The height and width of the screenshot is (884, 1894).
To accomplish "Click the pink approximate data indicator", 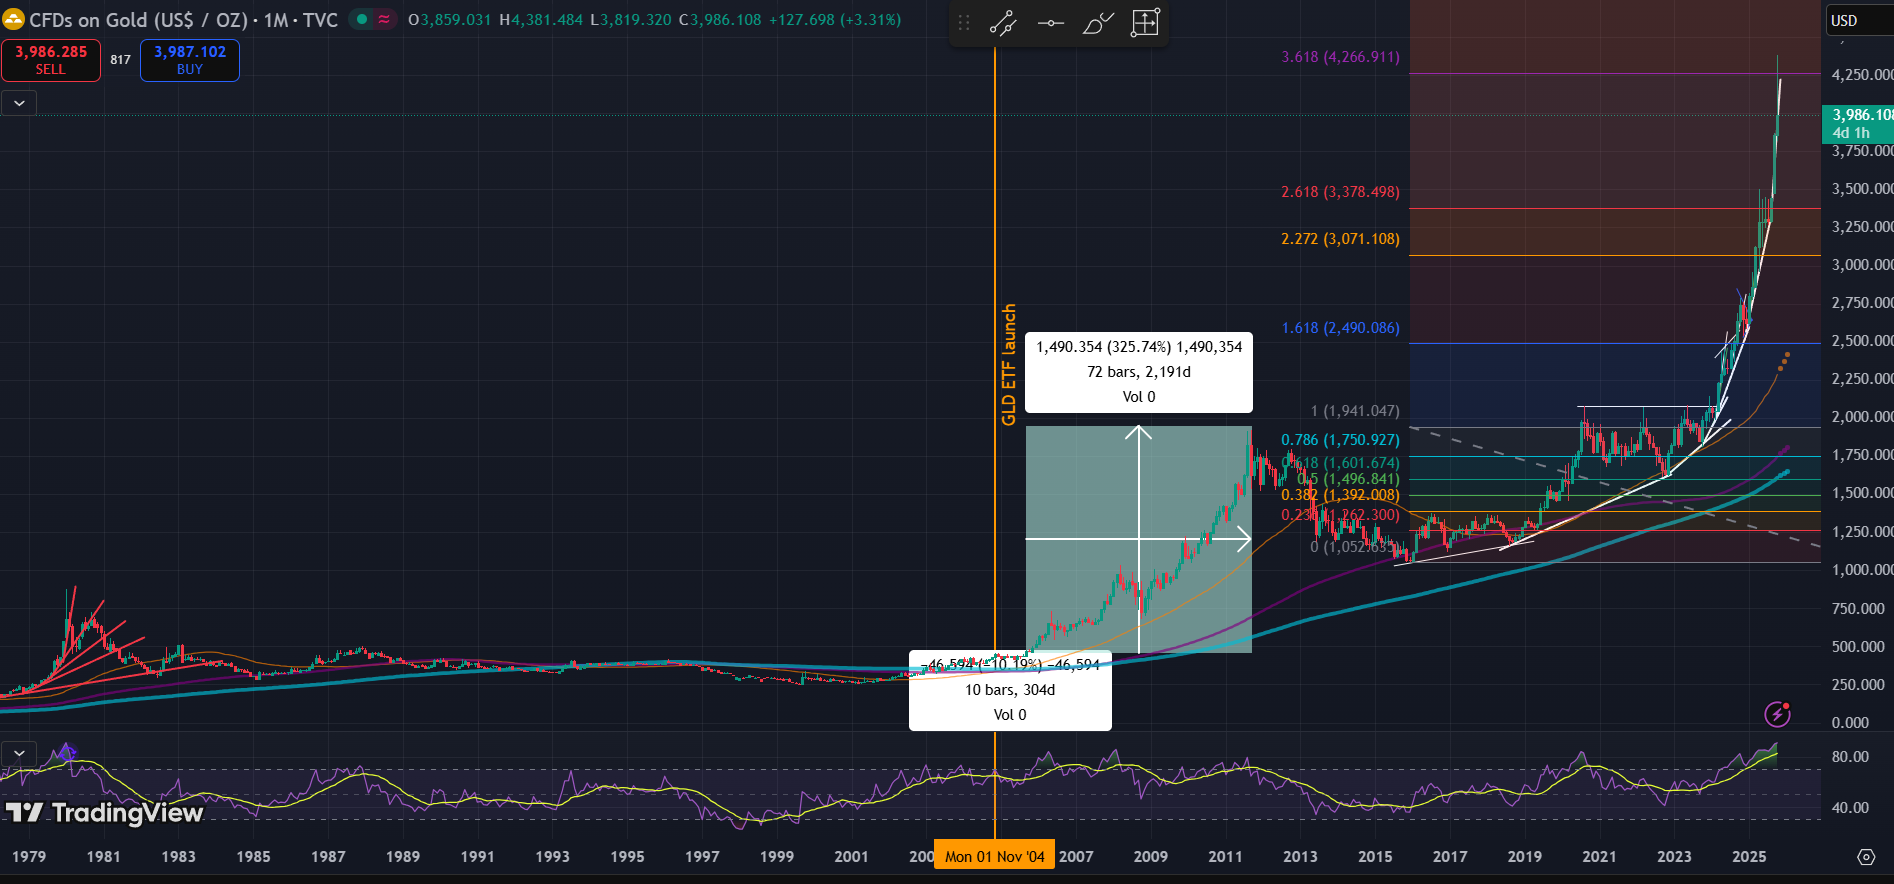I will pos(384,20).
